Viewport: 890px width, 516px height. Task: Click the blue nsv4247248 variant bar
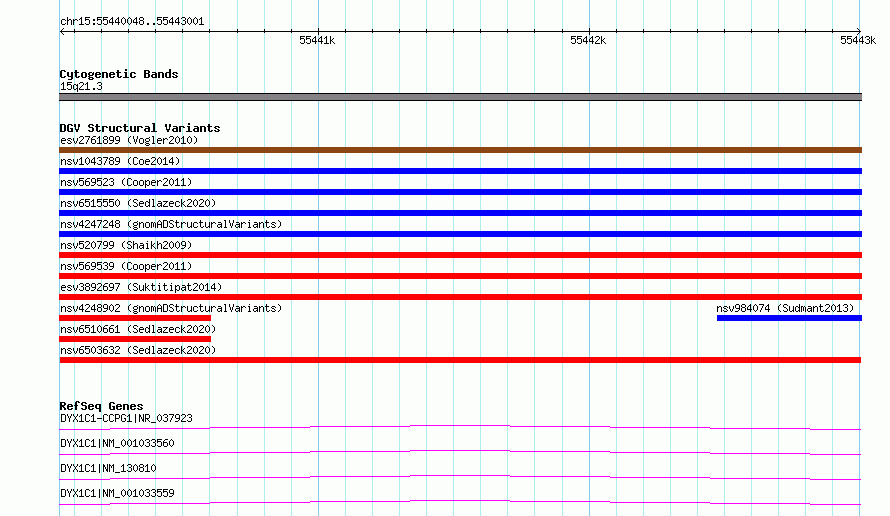coord(460,234)
